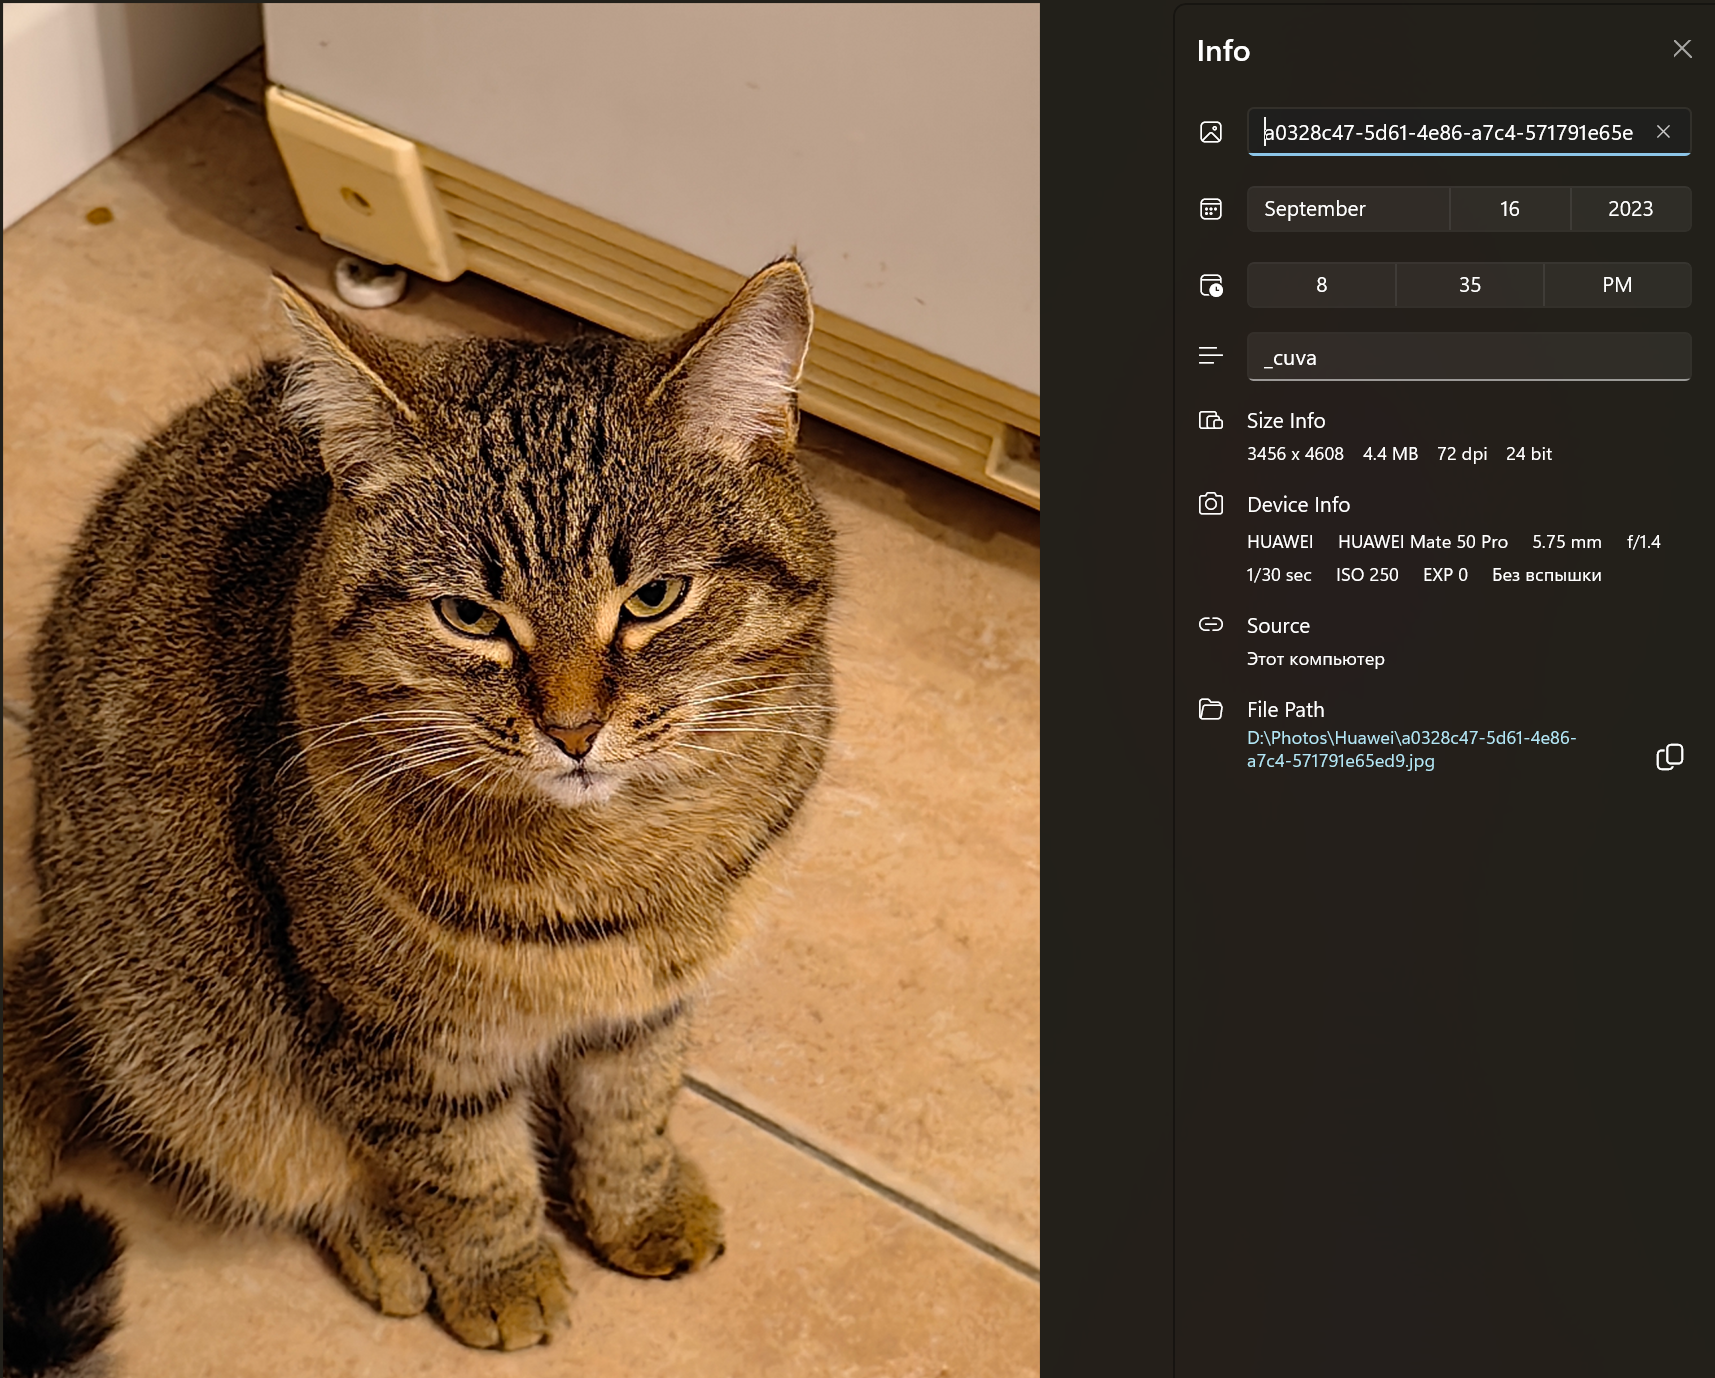Click the Source link icon
Viewport: 1715px width, 1378px height.
click(1210, 625)
